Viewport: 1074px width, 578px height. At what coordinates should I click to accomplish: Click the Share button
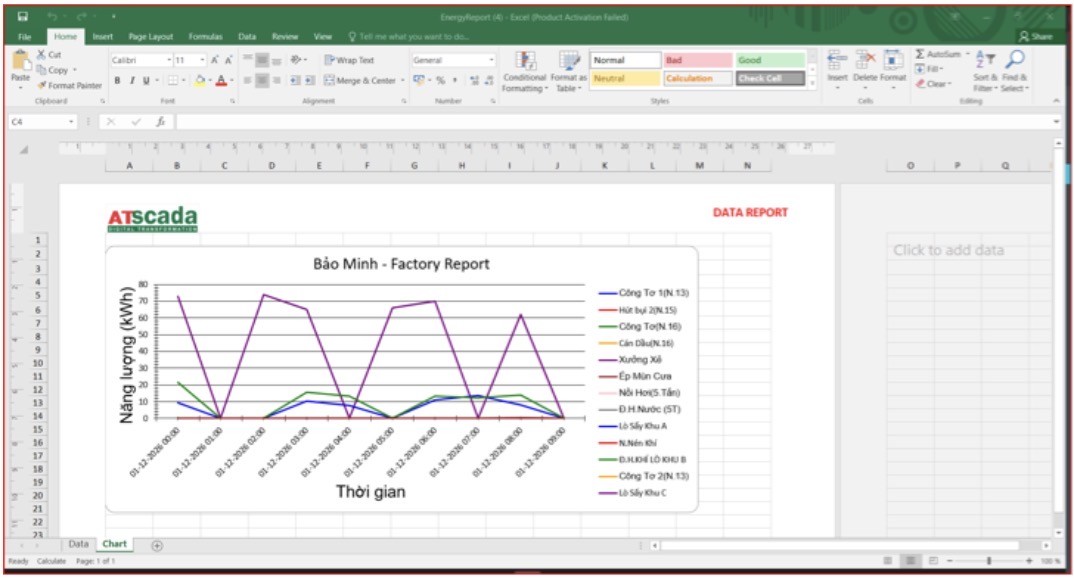pos(1035,36)
